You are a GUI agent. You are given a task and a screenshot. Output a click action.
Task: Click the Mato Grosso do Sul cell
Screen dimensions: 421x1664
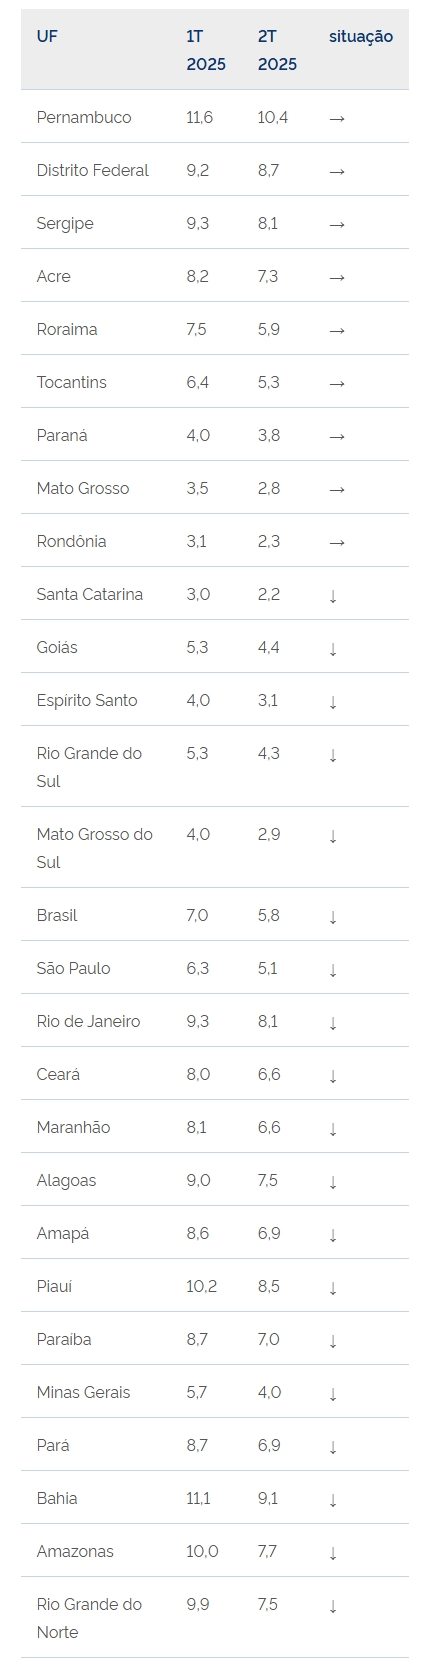[95, 848]
